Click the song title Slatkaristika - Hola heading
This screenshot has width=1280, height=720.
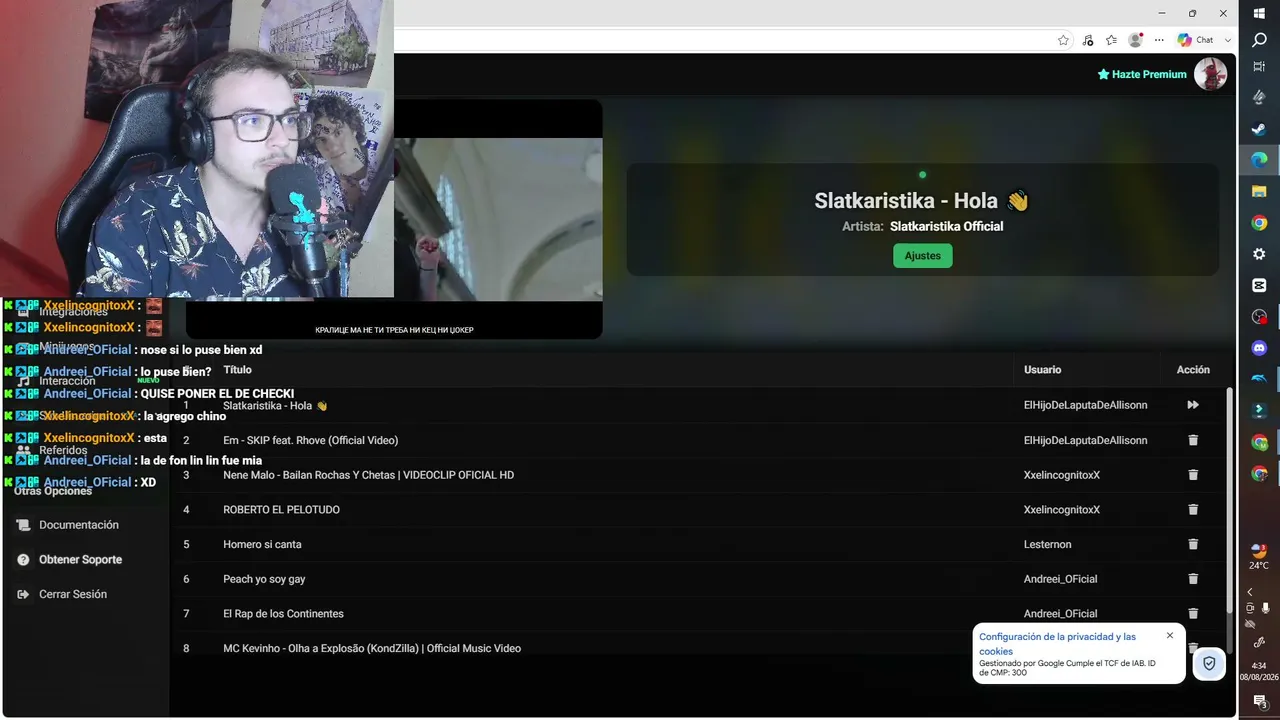pyautogui.click(x=922, y=200)
